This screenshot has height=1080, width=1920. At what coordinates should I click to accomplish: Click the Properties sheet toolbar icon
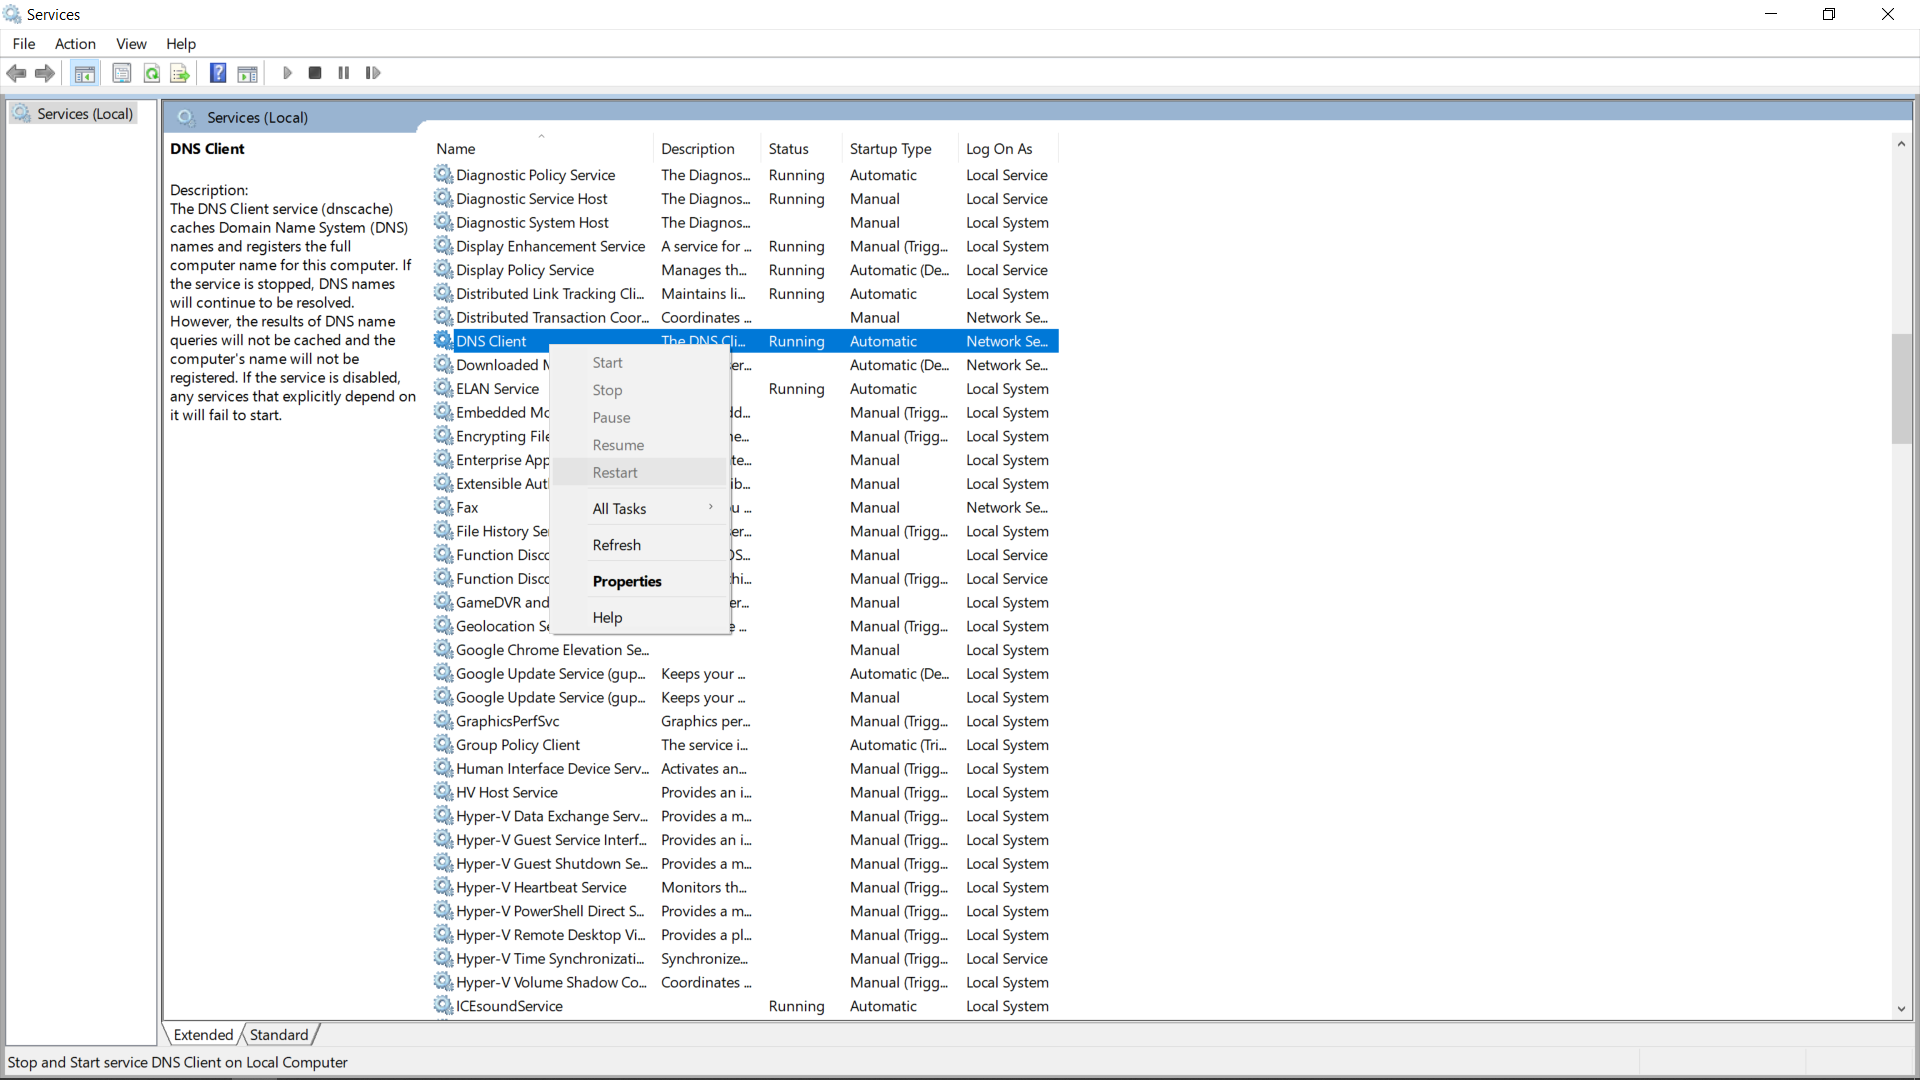[122, 73]
